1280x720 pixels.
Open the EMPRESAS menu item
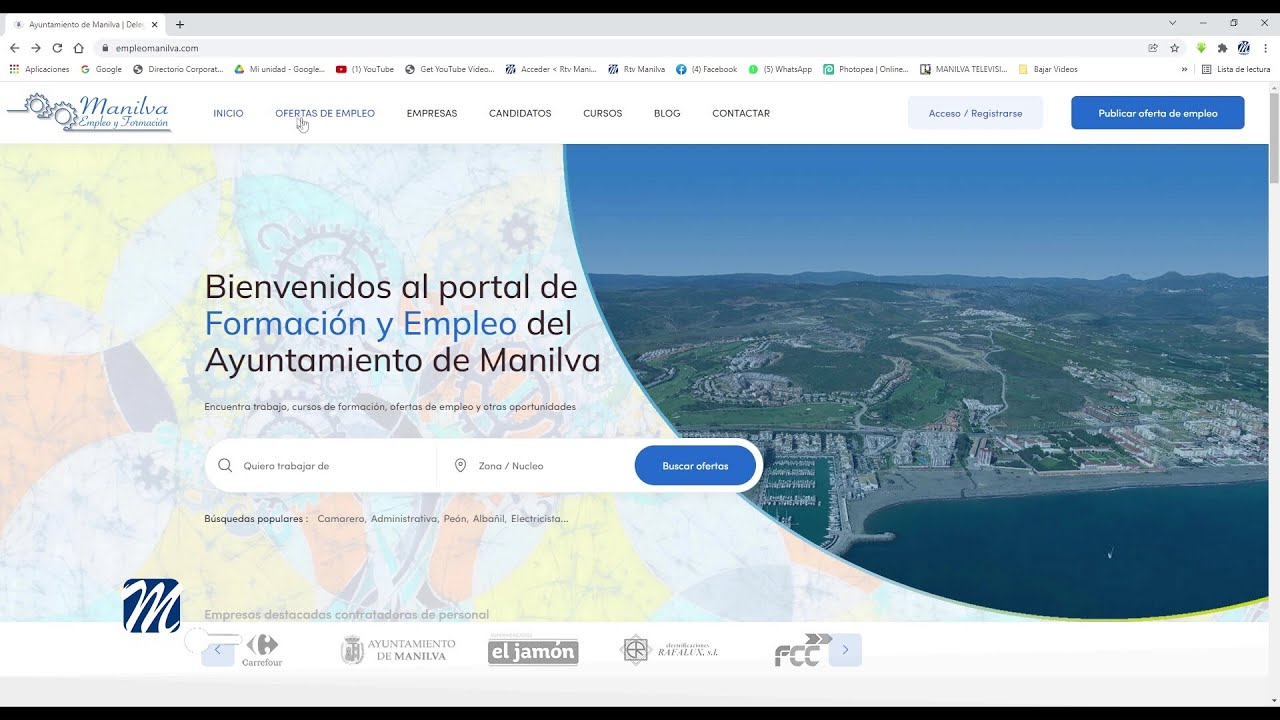tap(432, 113)
